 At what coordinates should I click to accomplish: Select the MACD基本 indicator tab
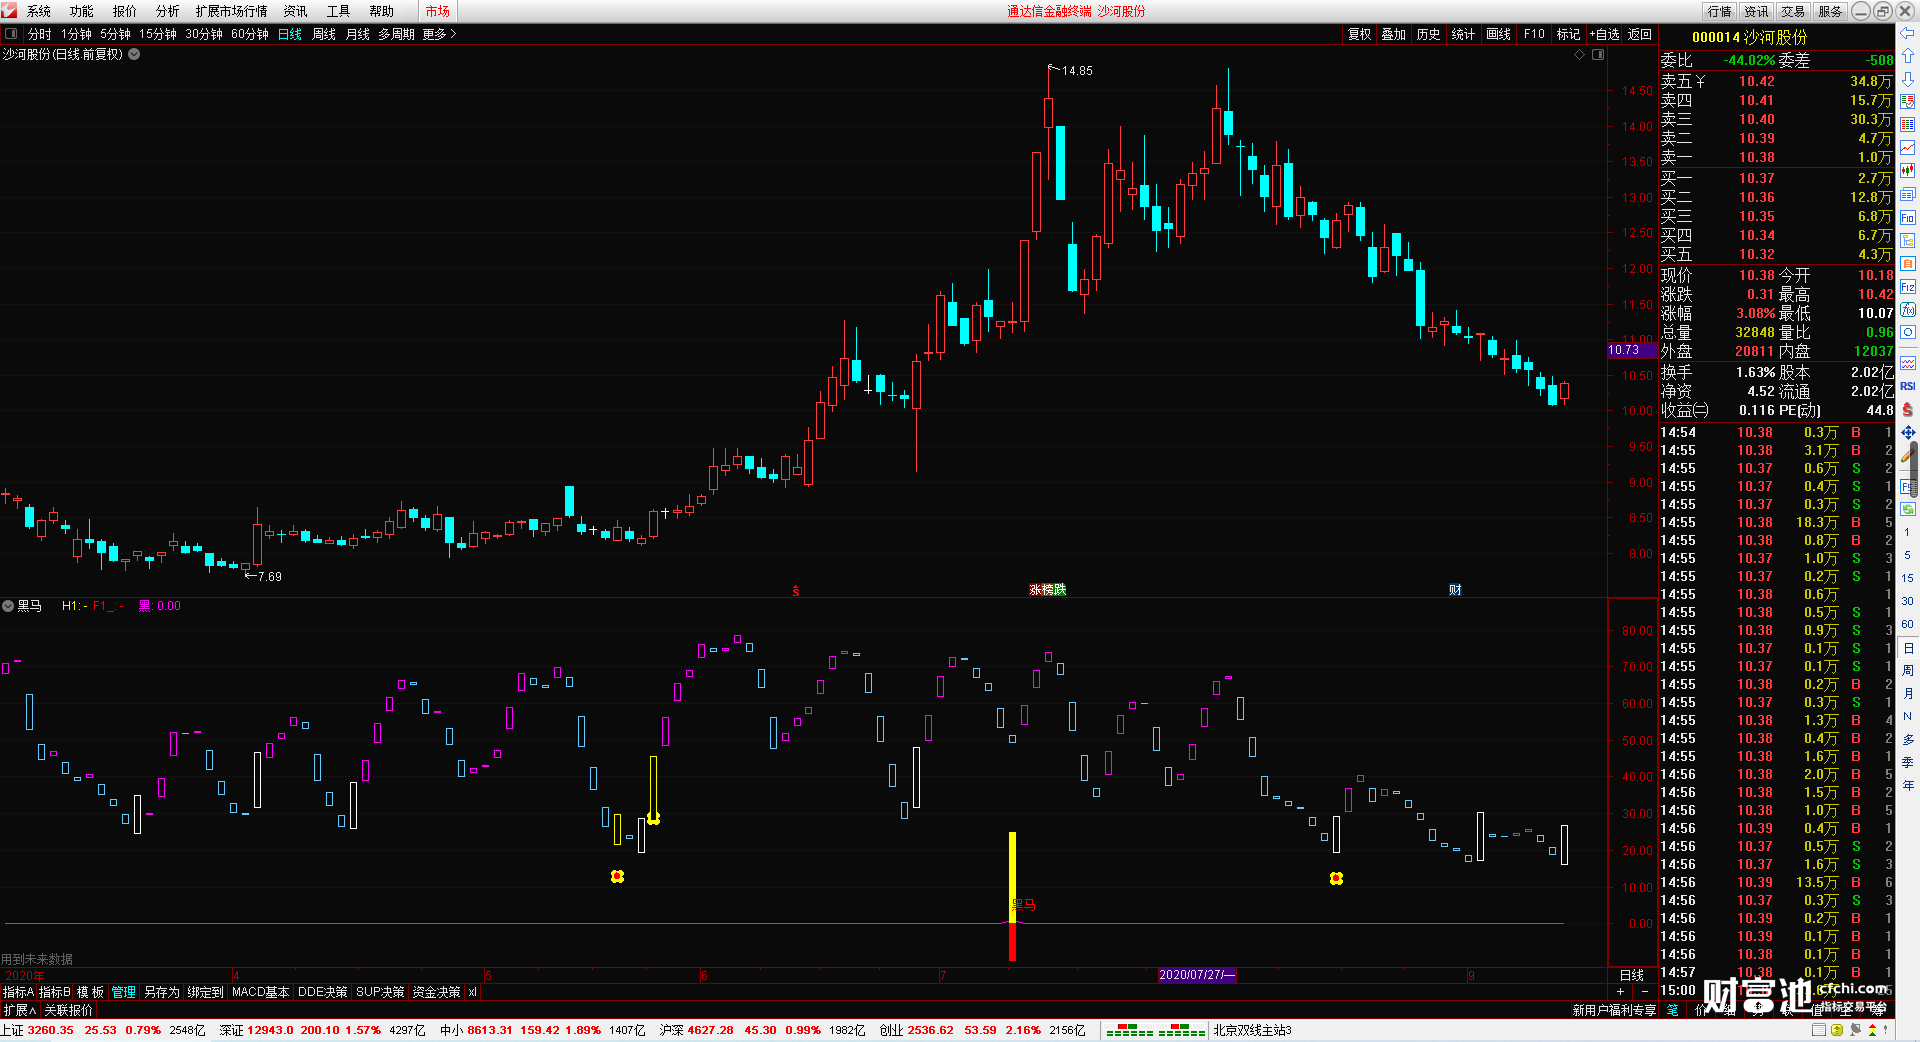[x=260, y=992]
